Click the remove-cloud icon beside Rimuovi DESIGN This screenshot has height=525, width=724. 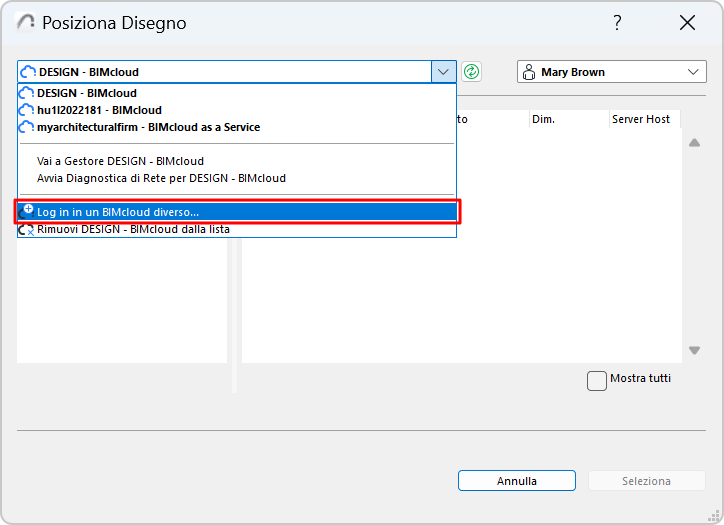click(x=27, y=229)
